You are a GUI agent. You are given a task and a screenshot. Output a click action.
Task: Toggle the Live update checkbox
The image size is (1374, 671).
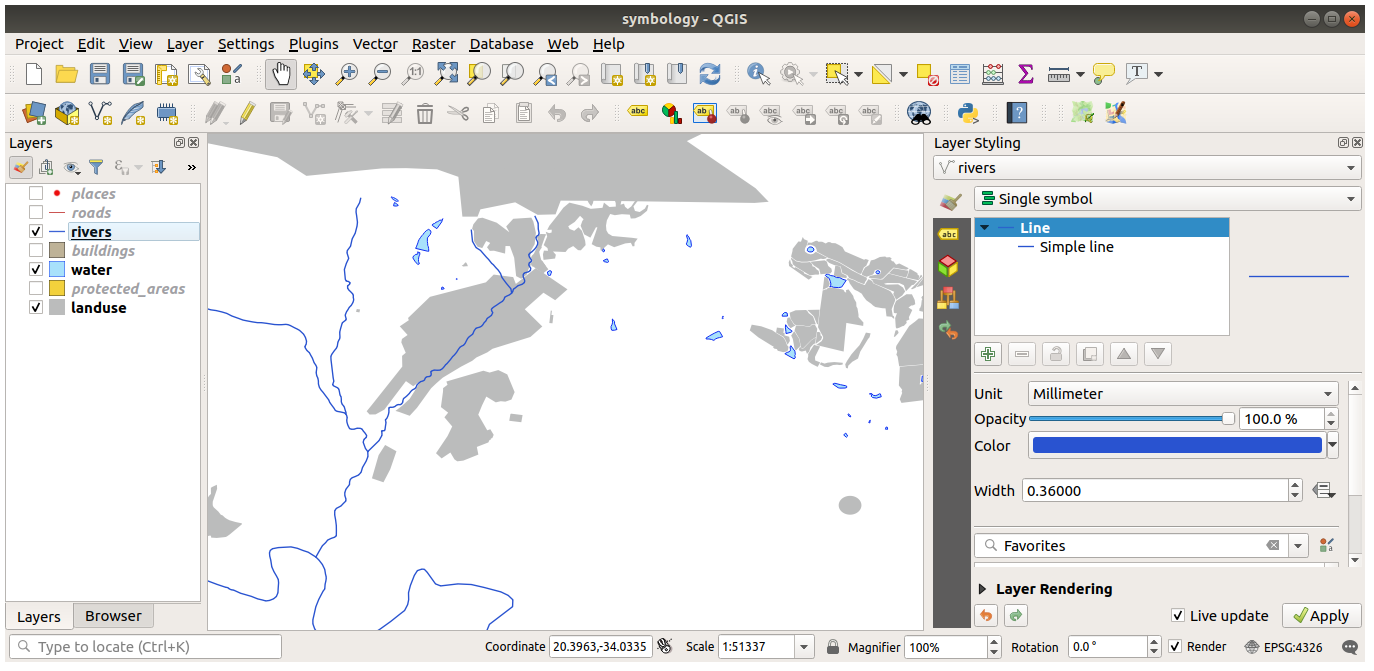[1178, 616]
